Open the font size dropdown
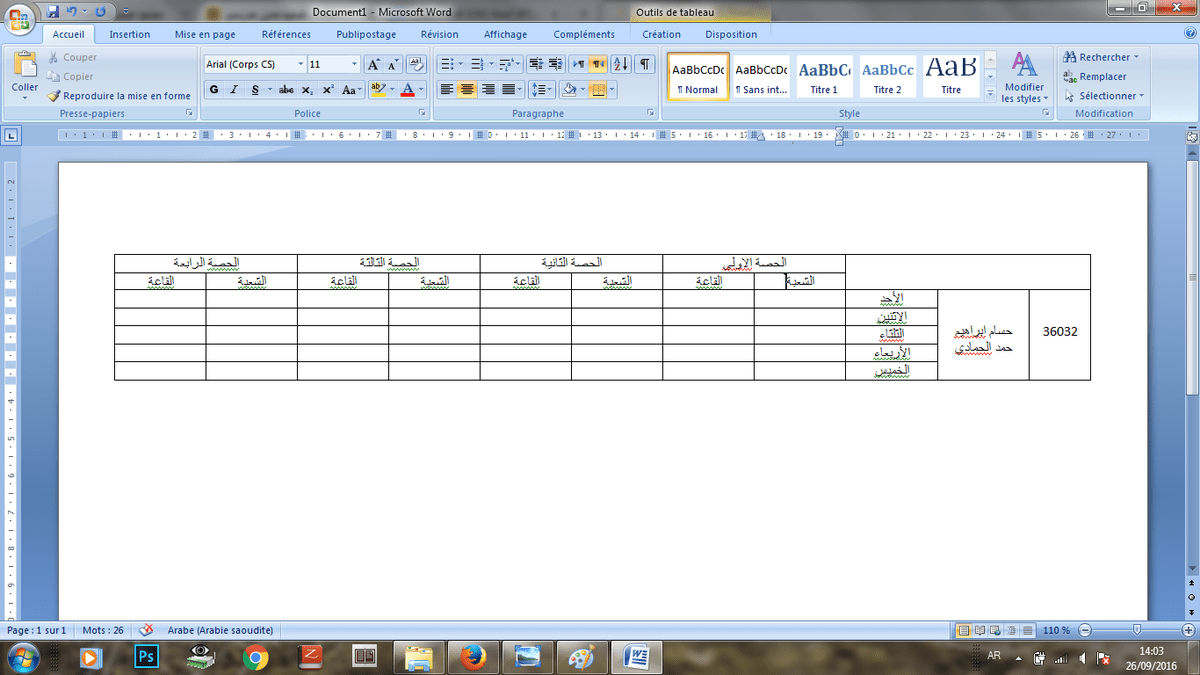This screenshot has height=675, width=1200. click(354, 64)
